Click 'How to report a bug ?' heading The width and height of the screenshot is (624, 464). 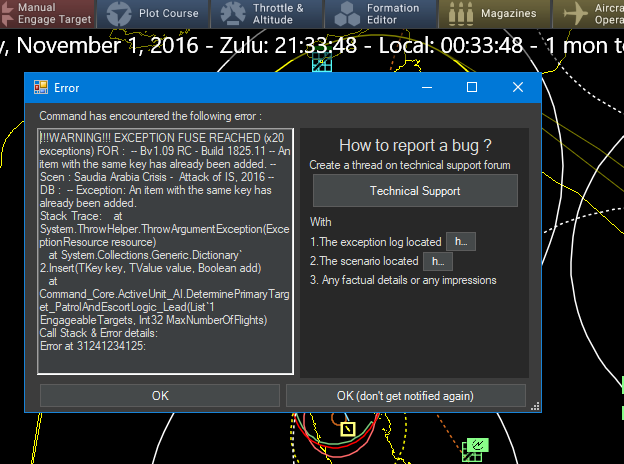(x=415, y=145)
